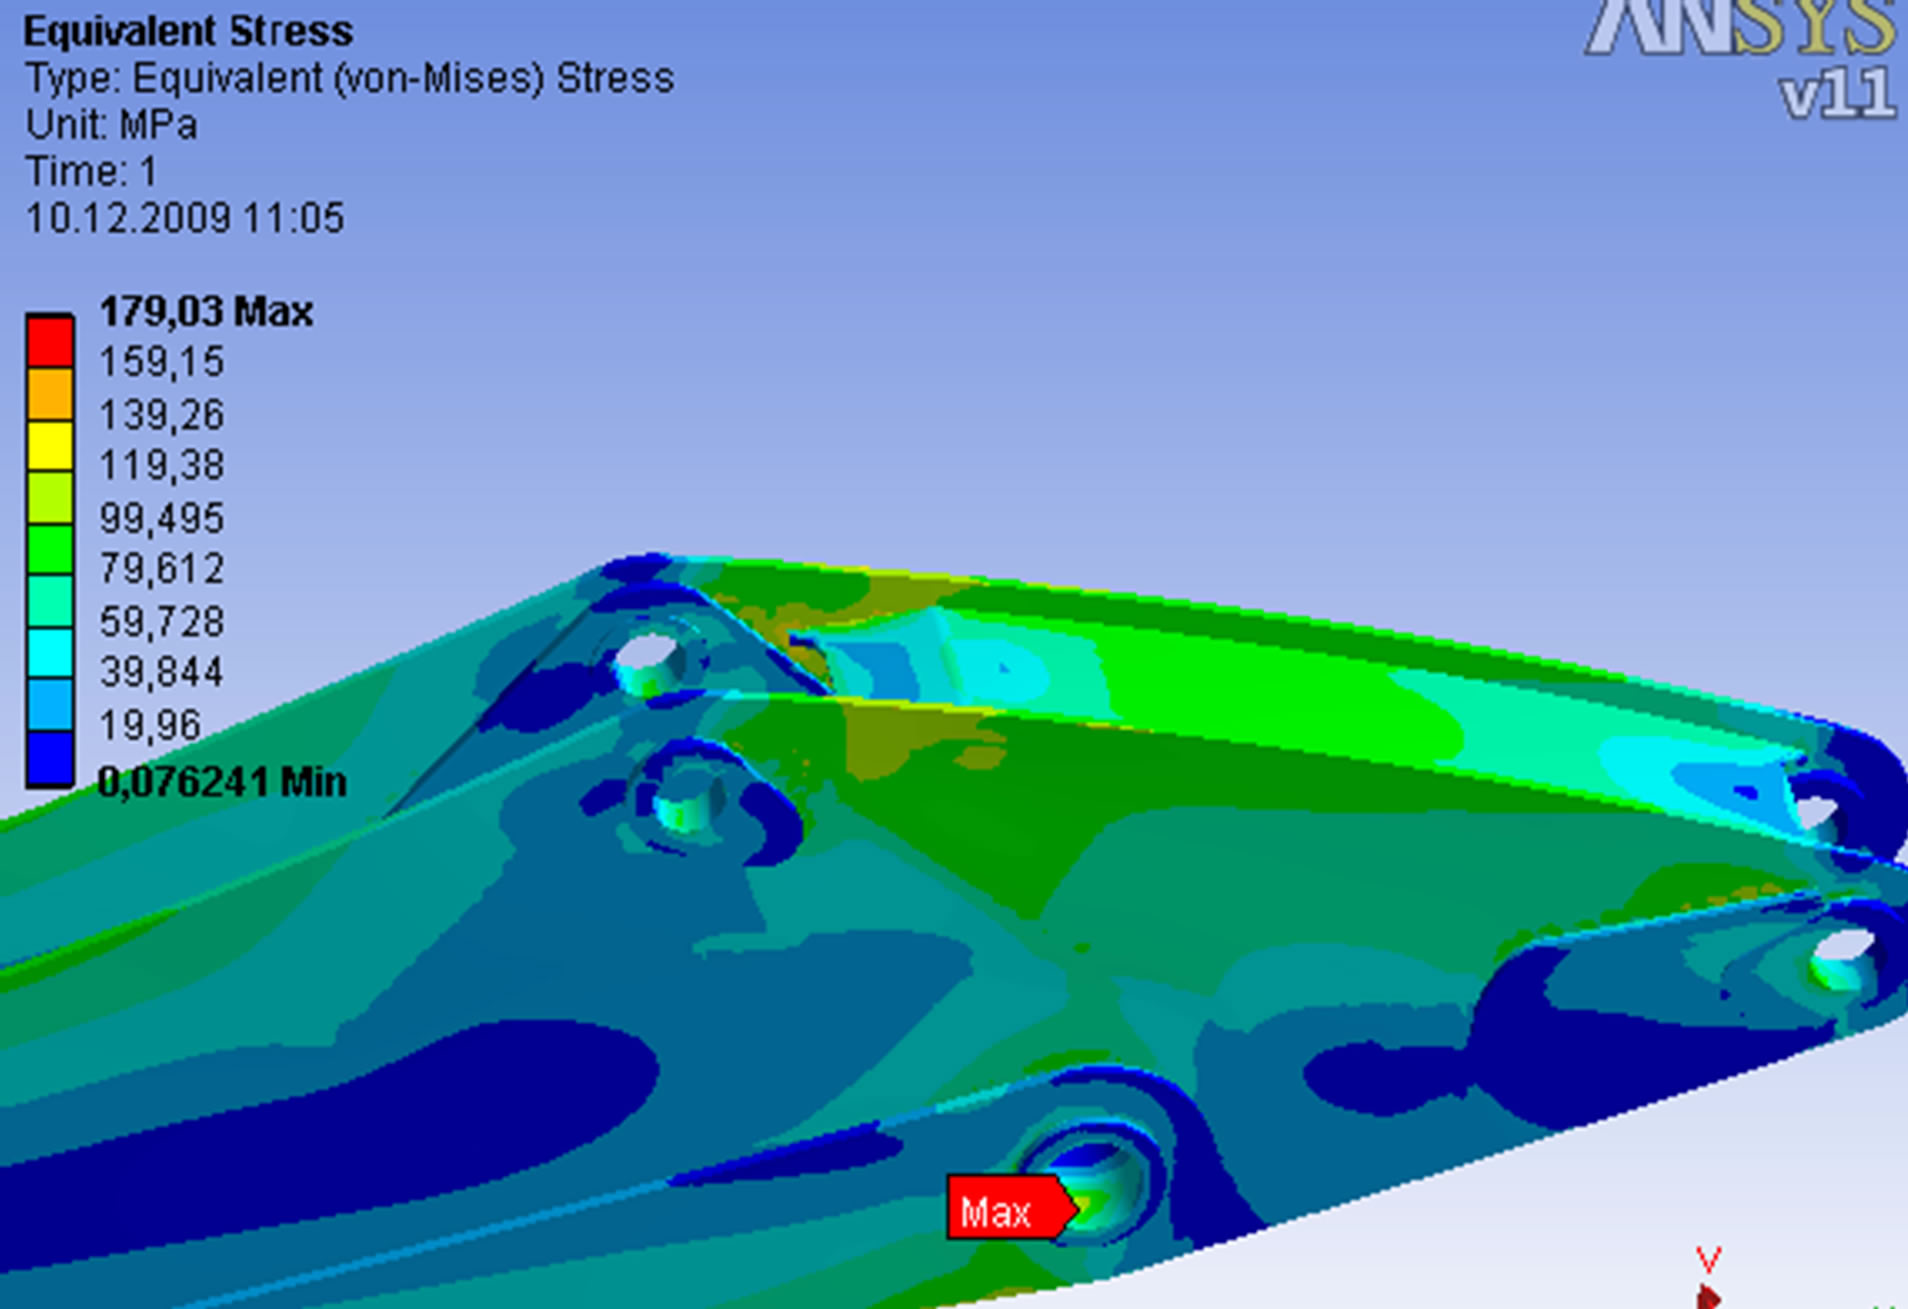This screenshot has width=1908, height=1309.
Task: Click the Time: 1 label
Action: [91, 172]
